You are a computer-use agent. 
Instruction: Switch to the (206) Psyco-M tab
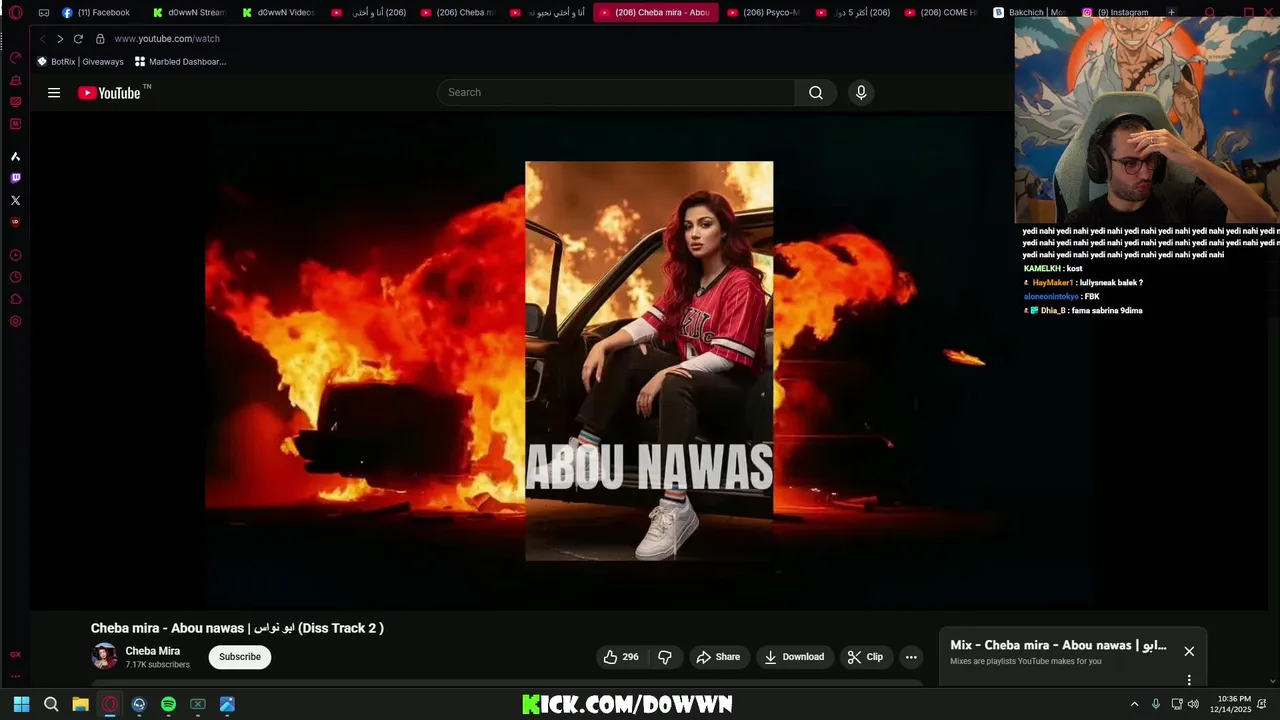pyautogui.click(x=763, y=13)
